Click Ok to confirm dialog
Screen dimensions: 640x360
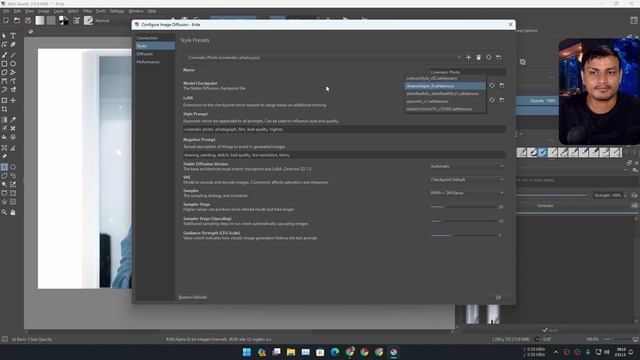coord(498,298)
